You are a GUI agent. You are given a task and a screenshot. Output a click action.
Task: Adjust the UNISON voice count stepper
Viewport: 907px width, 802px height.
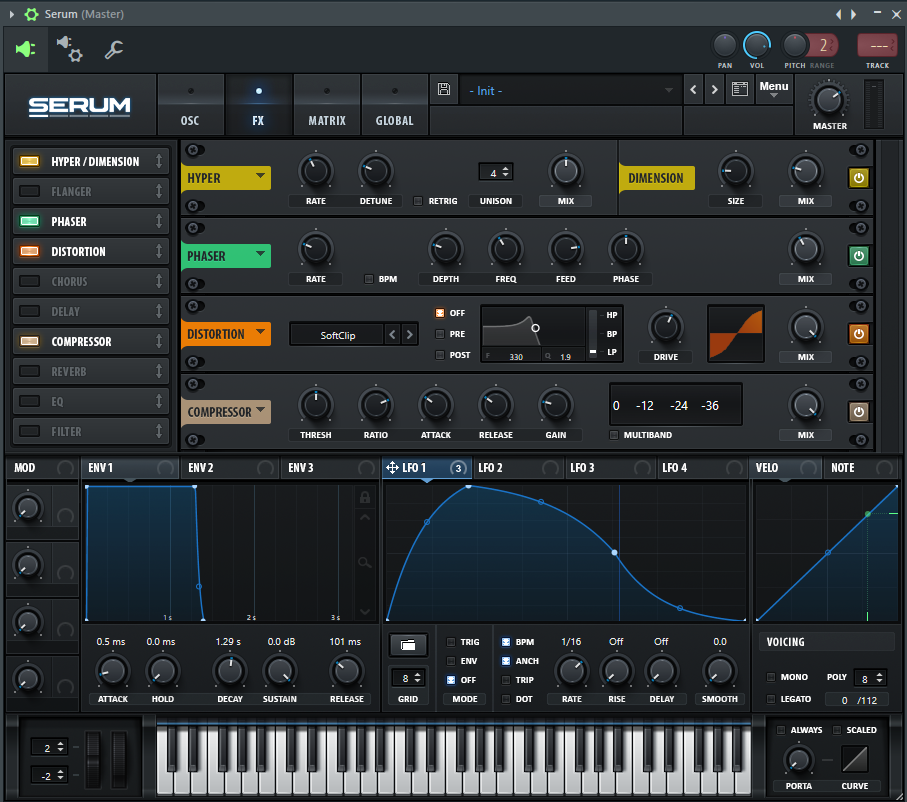[506, 172]
